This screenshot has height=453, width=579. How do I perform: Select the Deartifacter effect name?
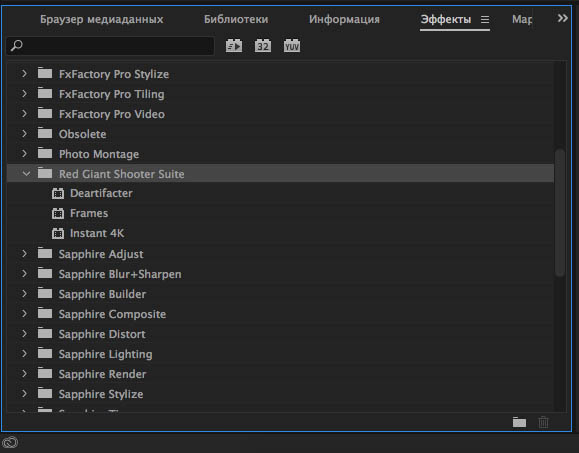click(x=101, y=193)
